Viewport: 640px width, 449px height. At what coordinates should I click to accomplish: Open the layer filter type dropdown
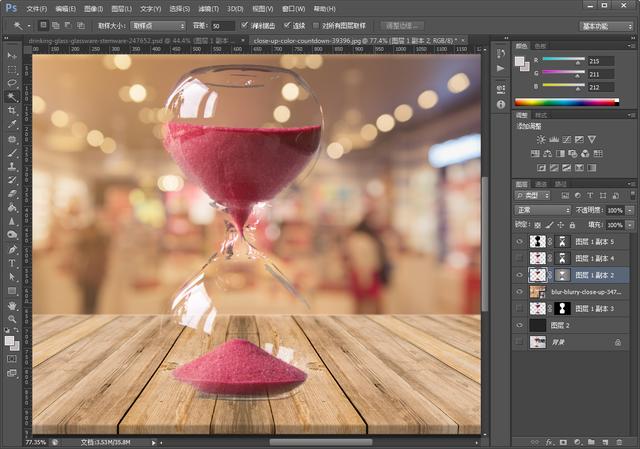pyautogui.click(x=533, y=196)
